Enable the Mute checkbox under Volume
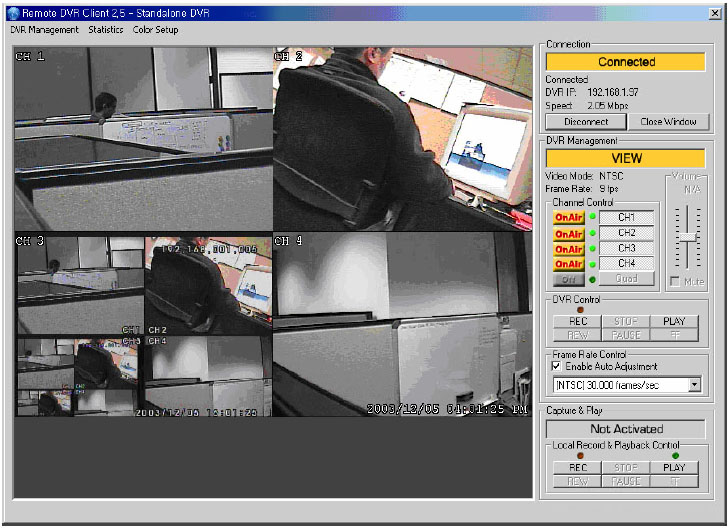The image size is (728, 528). pos(677,281)
